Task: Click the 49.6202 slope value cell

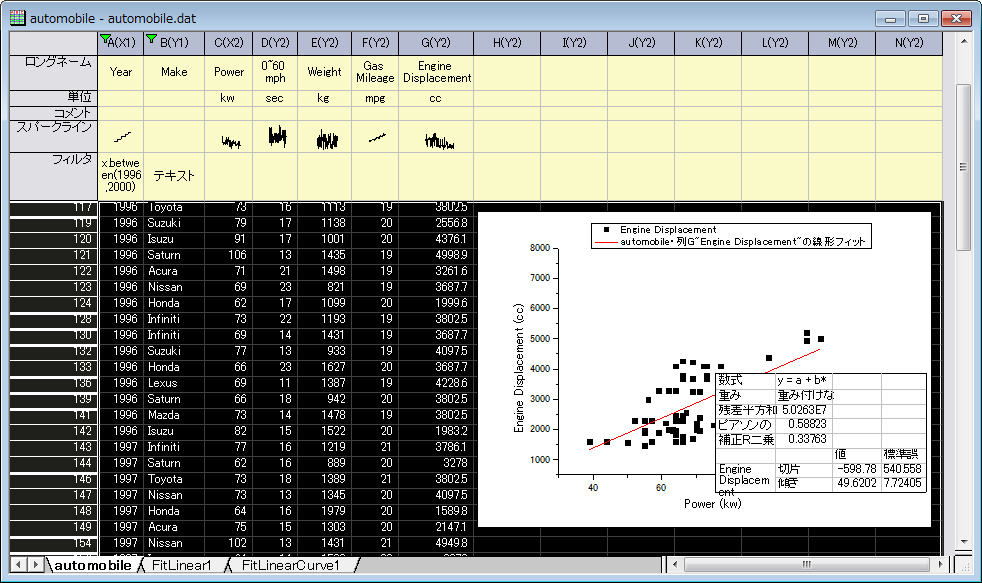Action: (x=857, y=483)
